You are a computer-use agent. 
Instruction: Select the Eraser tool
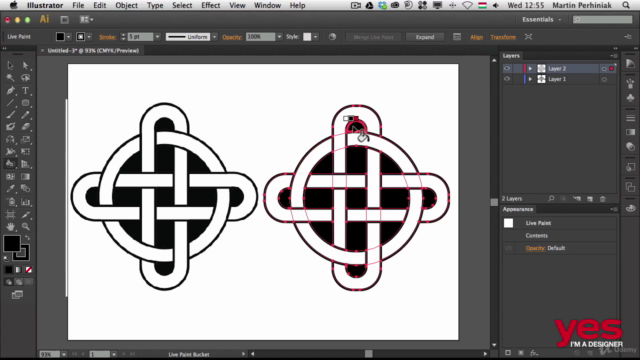click(x=25, y=127)
